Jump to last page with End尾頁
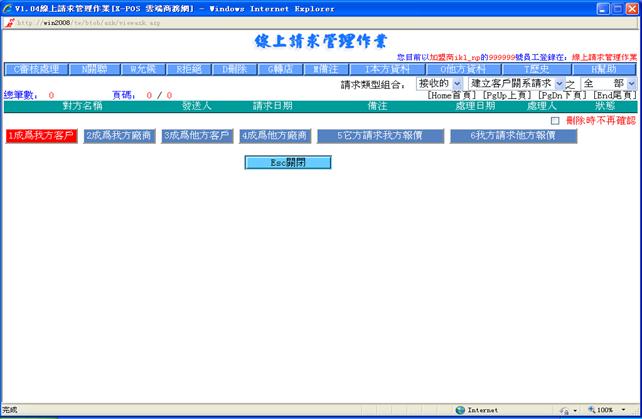Image resolution: width=642 pixels, height=419 pixels. [615, 95]
